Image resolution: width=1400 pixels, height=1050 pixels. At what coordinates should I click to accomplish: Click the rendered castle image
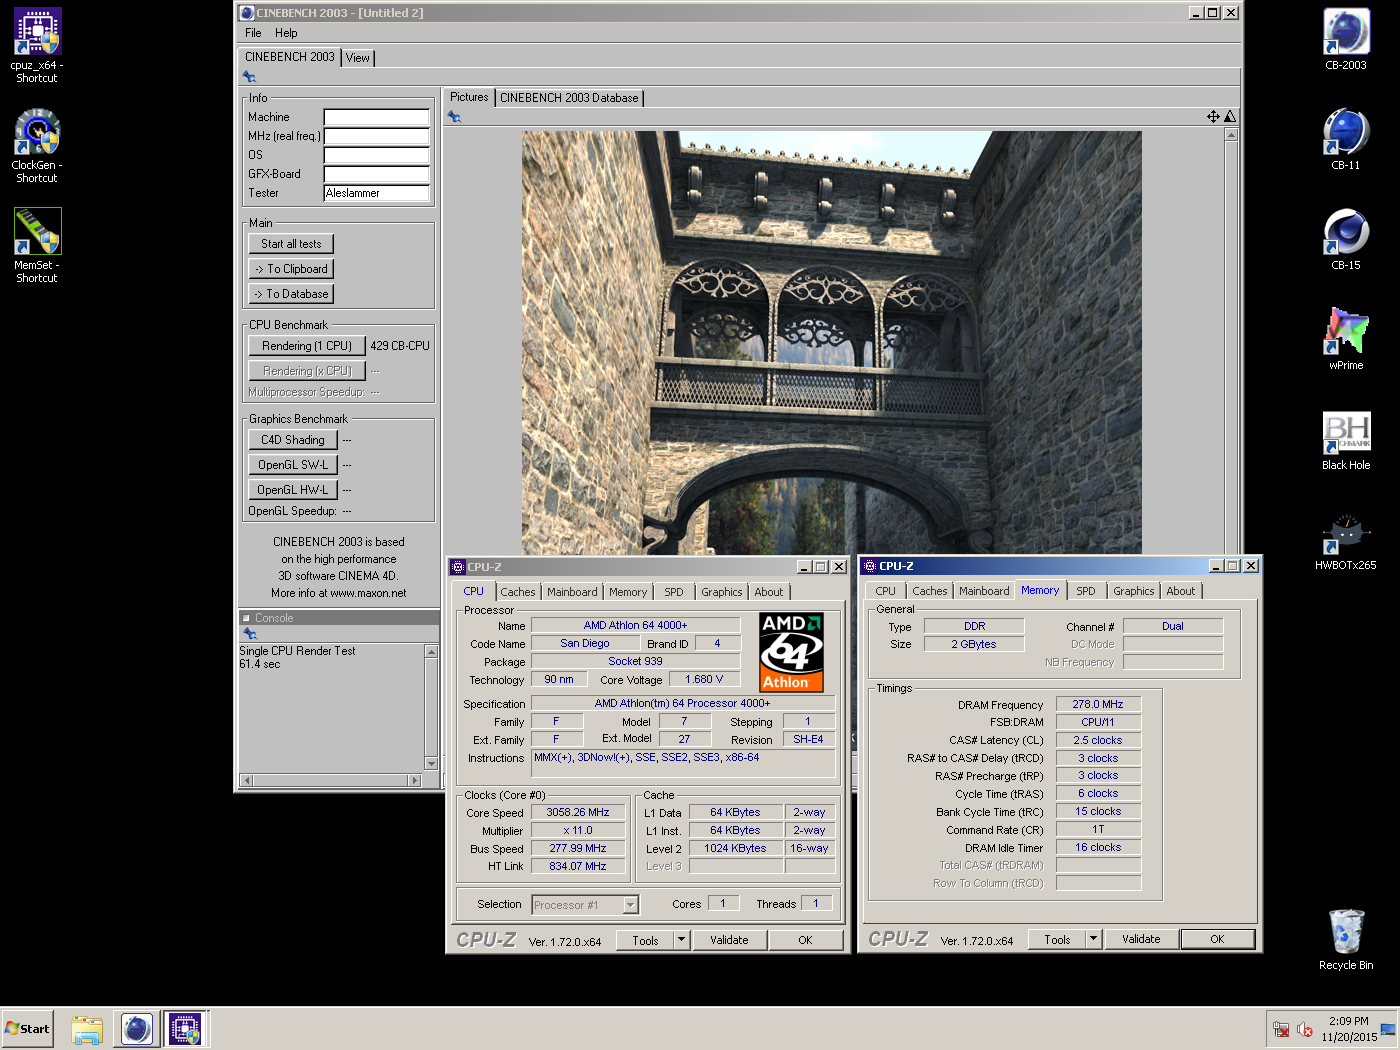tap(831, 342)
